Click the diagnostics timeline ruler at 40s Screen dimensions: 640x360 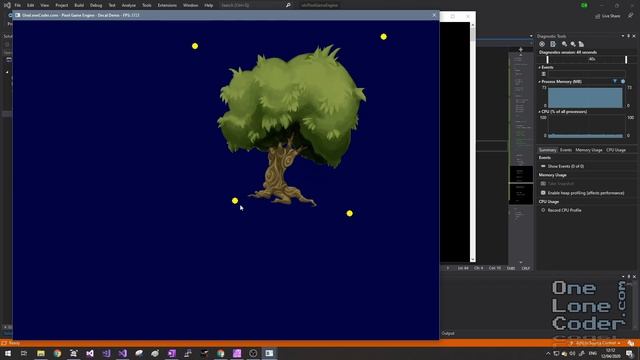(x=592, y=60)
